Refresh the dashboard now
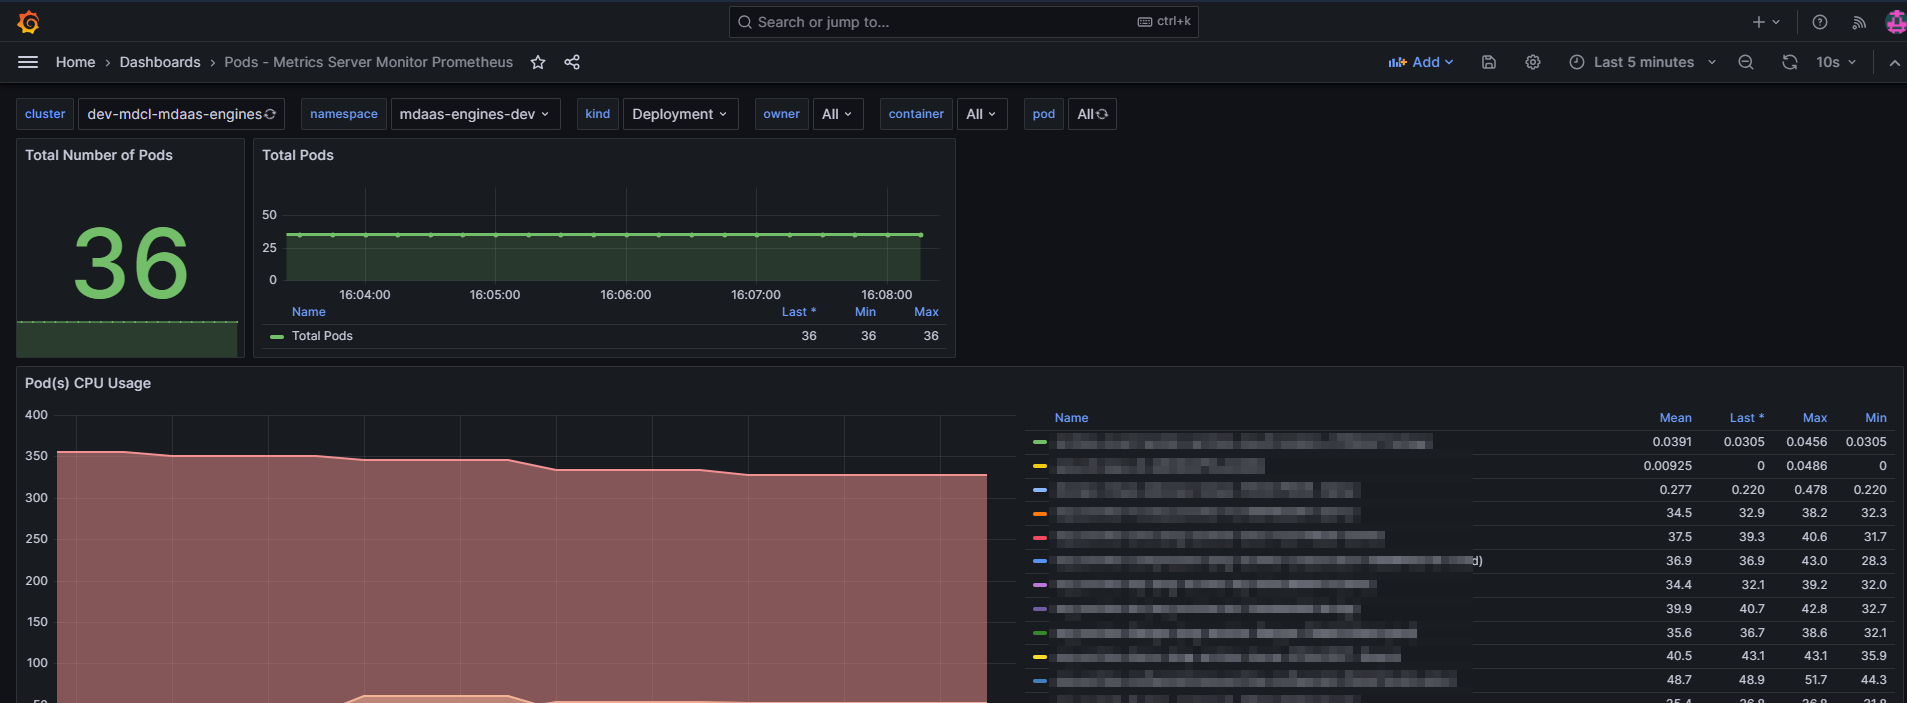This screenshot has height=703, width=1907. tap(1789, 62)
